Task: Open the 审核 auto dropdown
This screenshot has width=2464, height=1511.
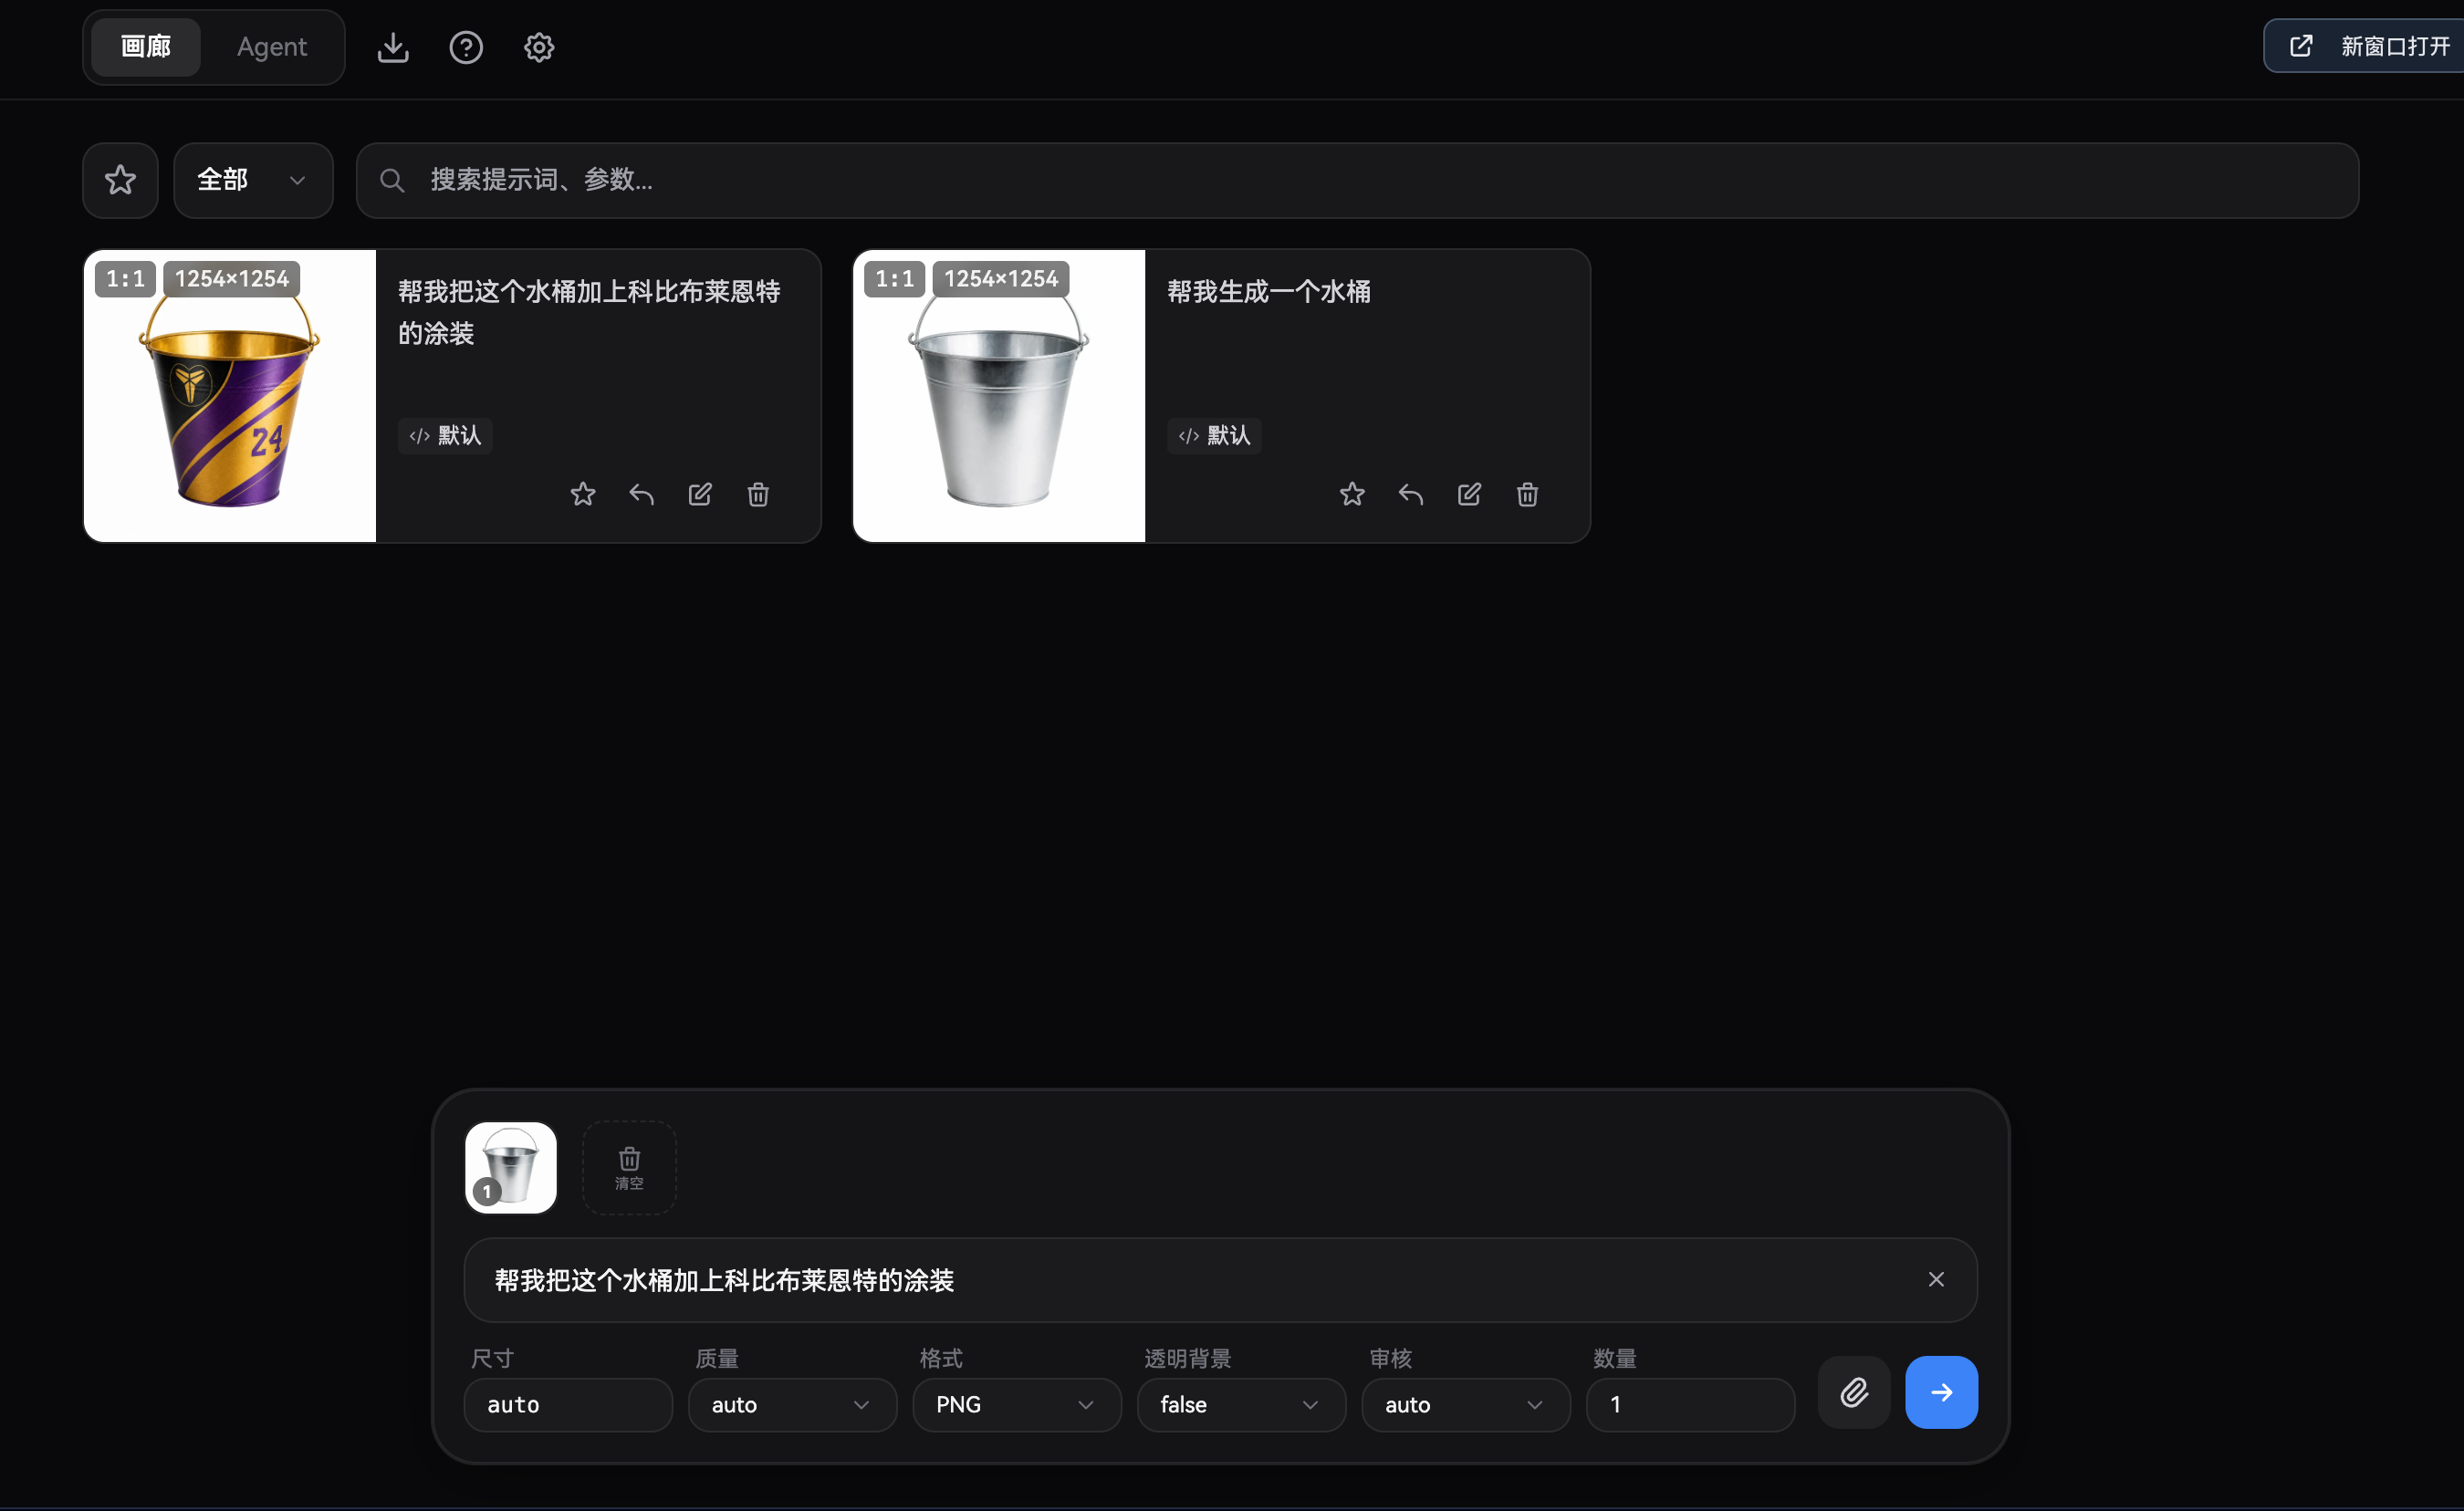Action: (x=1466, y=1405)
